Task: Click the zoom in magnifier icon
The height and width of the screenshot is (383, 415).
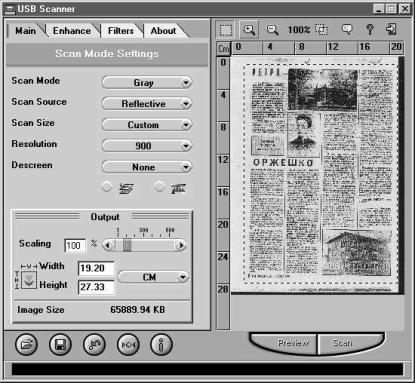Action: pyautogui.click(x=249, y=30)
